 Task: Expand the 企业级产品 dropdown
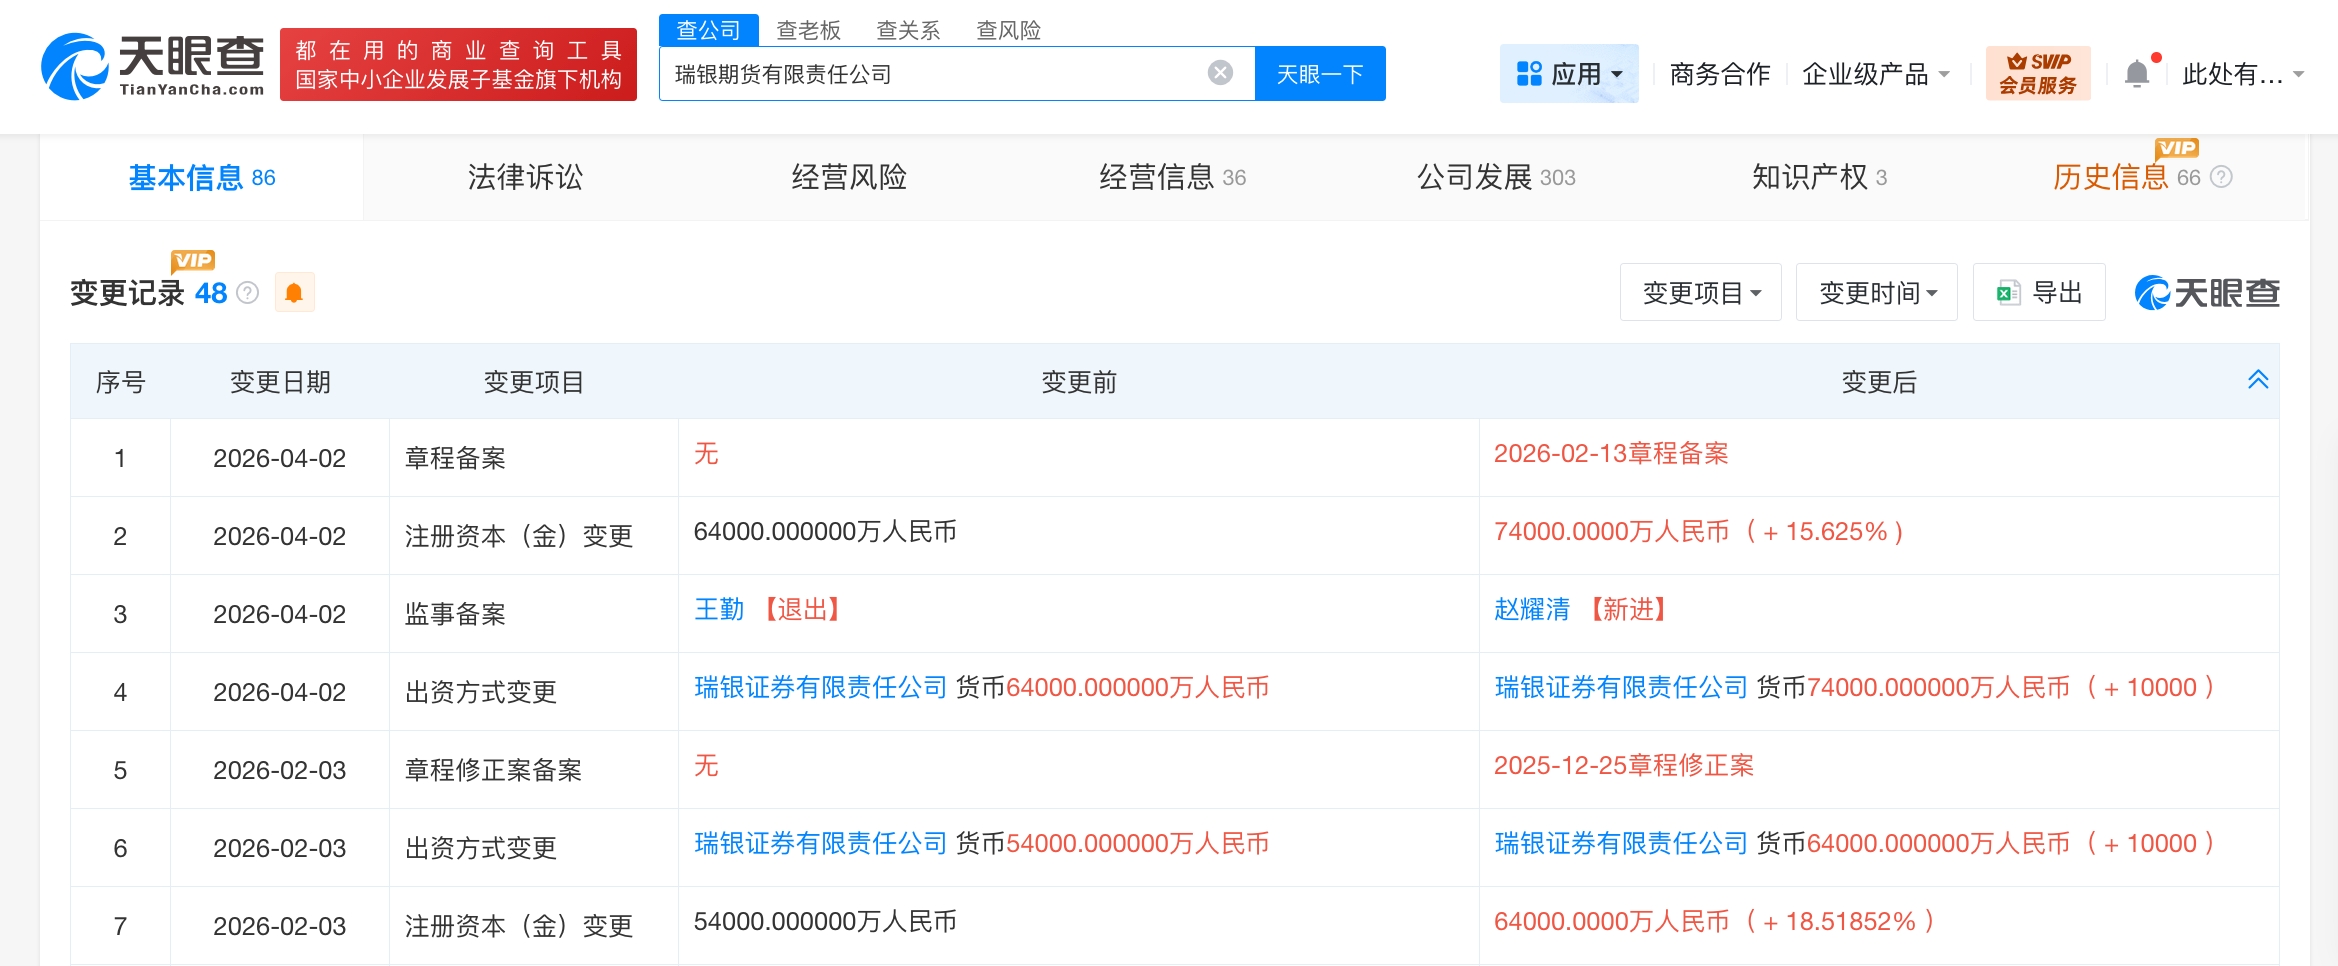point(1875,73)
